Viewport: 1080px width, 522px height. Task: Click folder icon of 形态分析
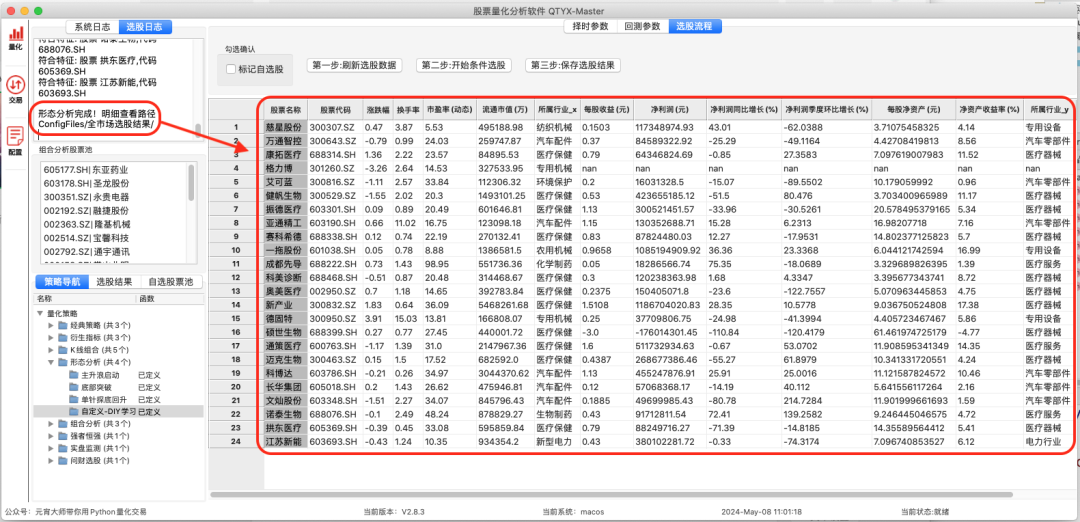tap(63, 362)
